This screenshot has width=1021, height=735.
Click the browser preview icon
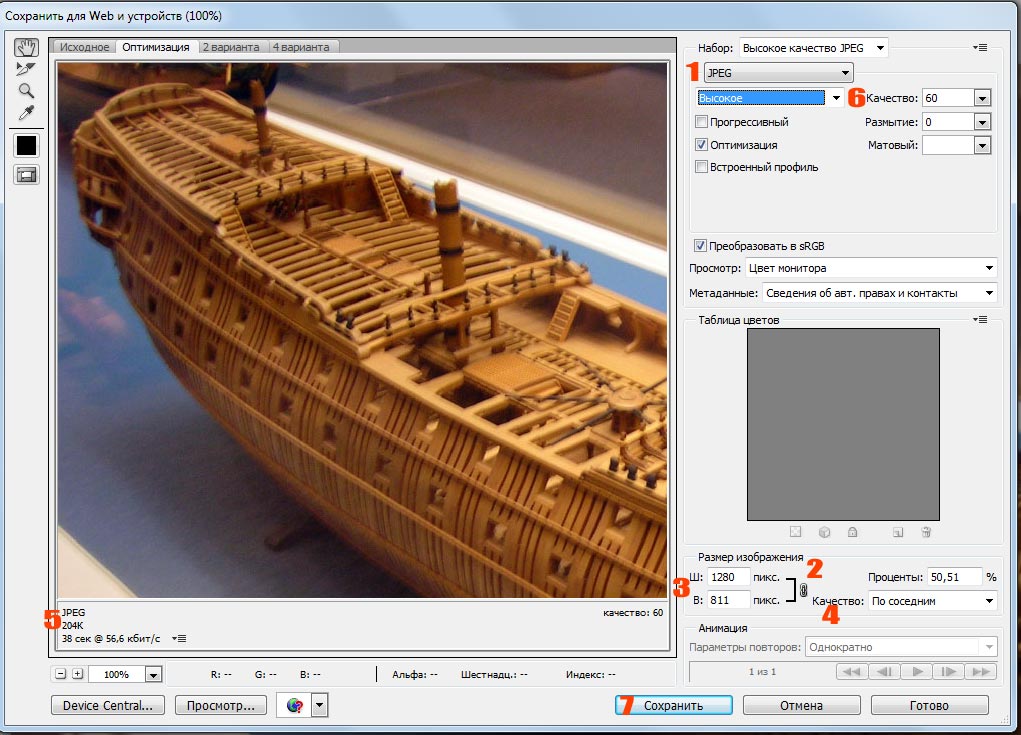click(x=295, y=705)
